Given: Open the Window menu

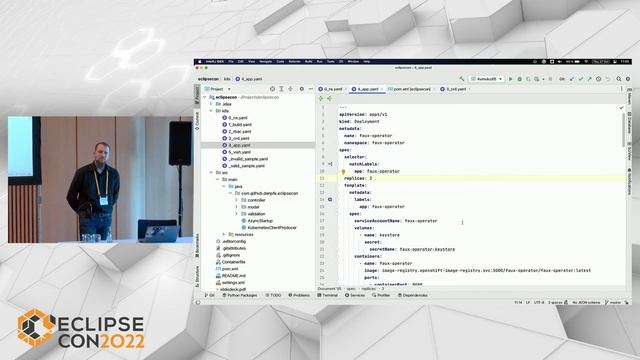Looking at the screenshot, I should [x=353, y=62].
